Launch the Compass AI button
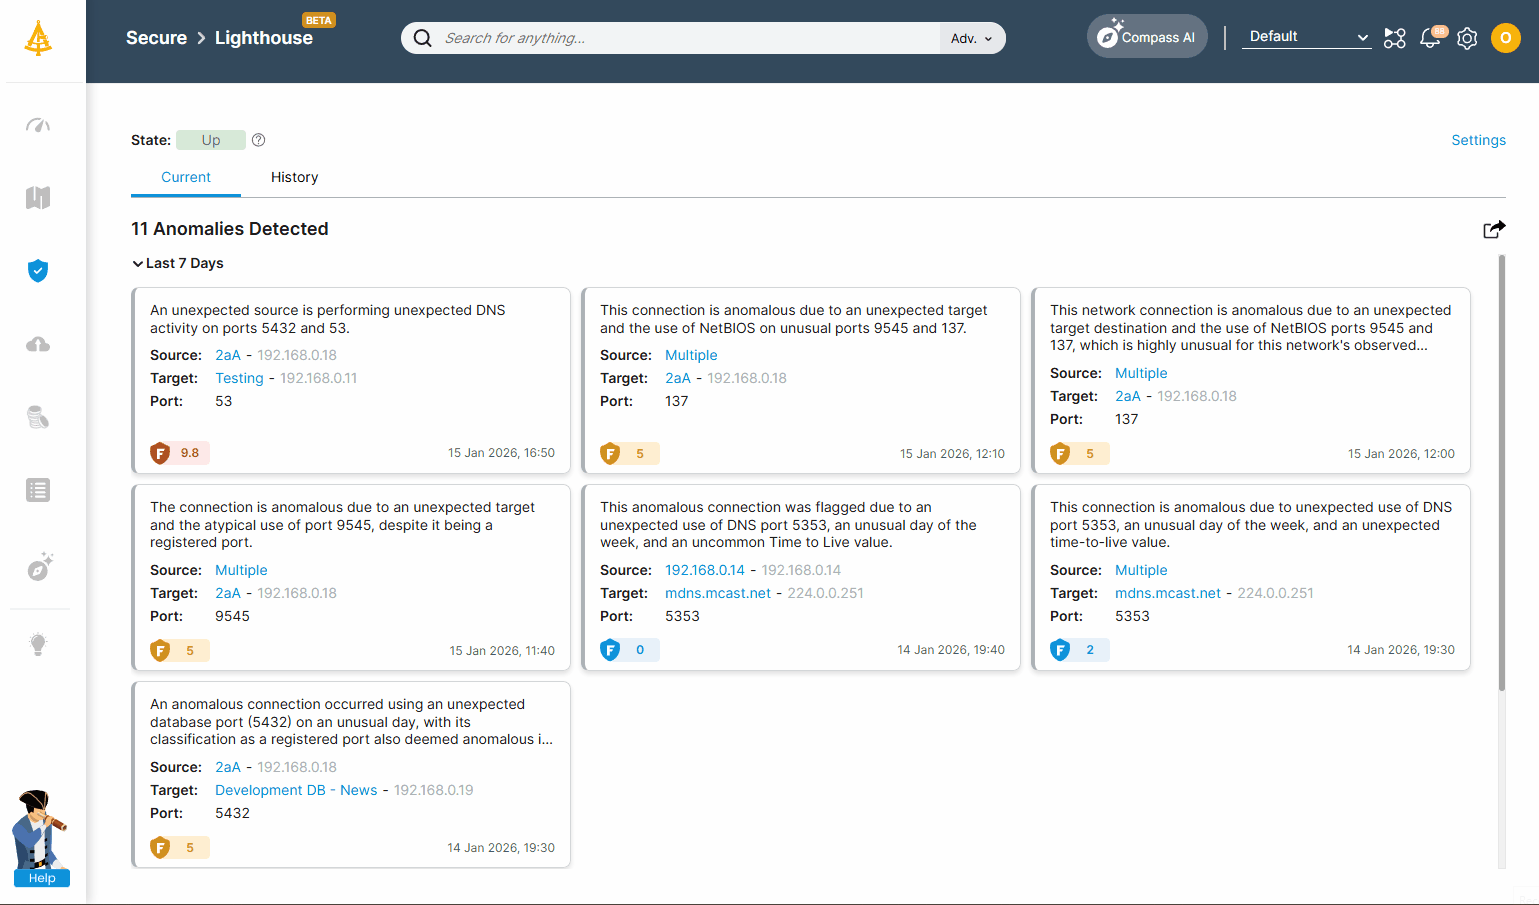1539x905 pixels. (1147, 37)
